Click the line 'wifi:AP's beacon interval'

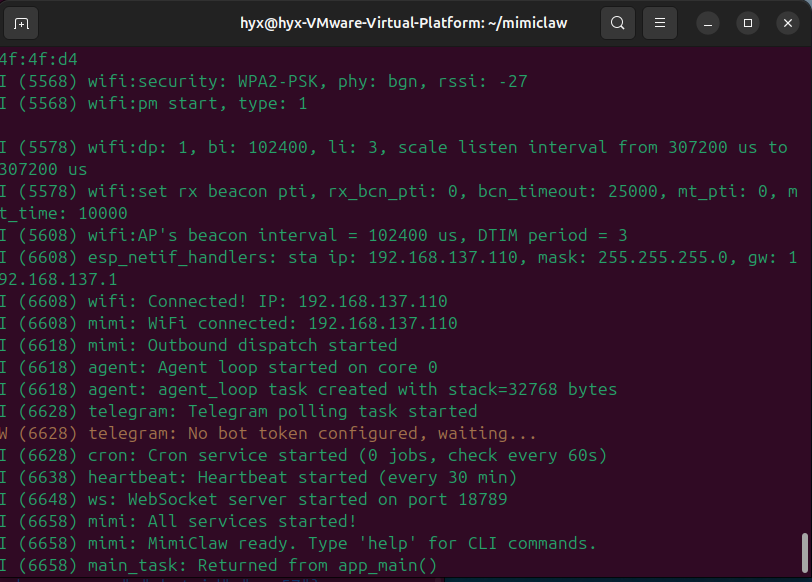pyautogui.click(x=313, y=236)
